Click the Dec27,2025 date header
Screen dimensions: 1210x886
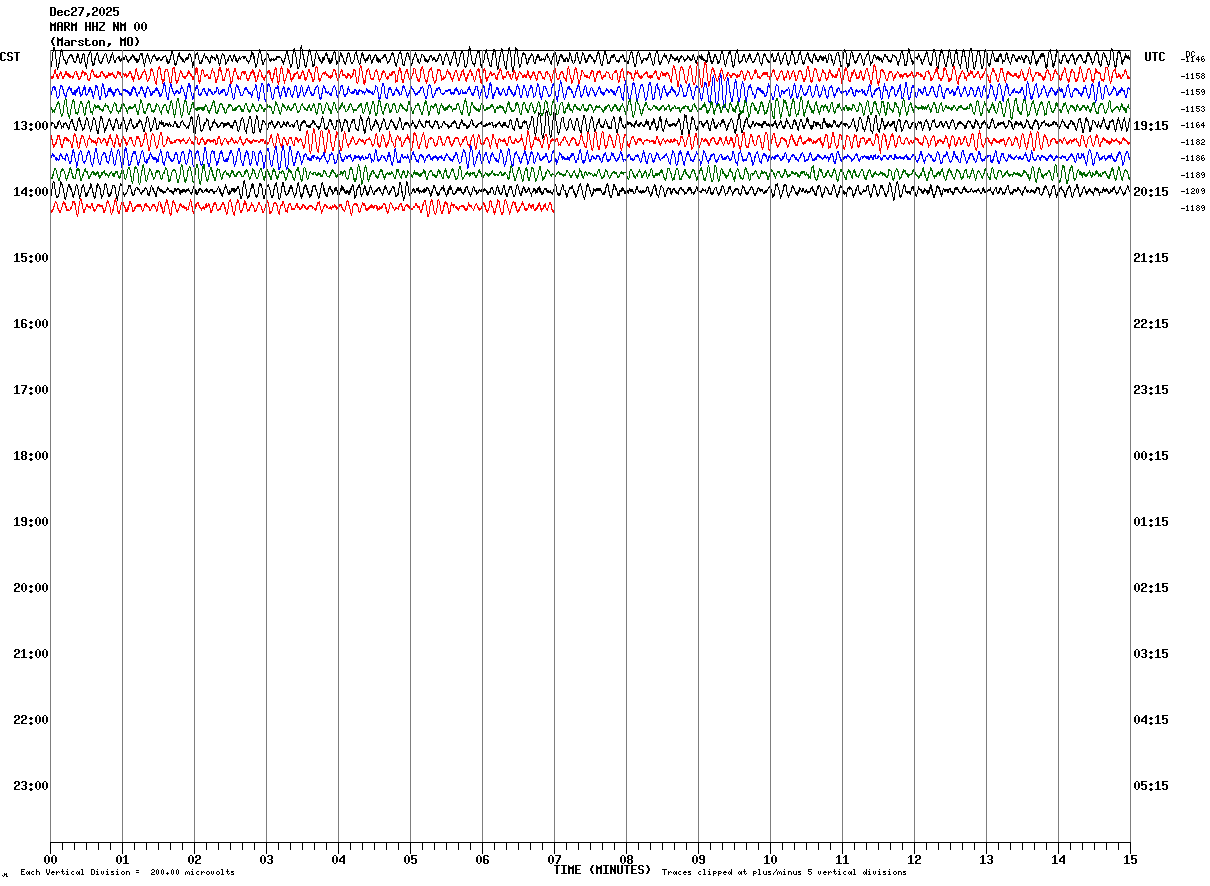click(84, 12)
